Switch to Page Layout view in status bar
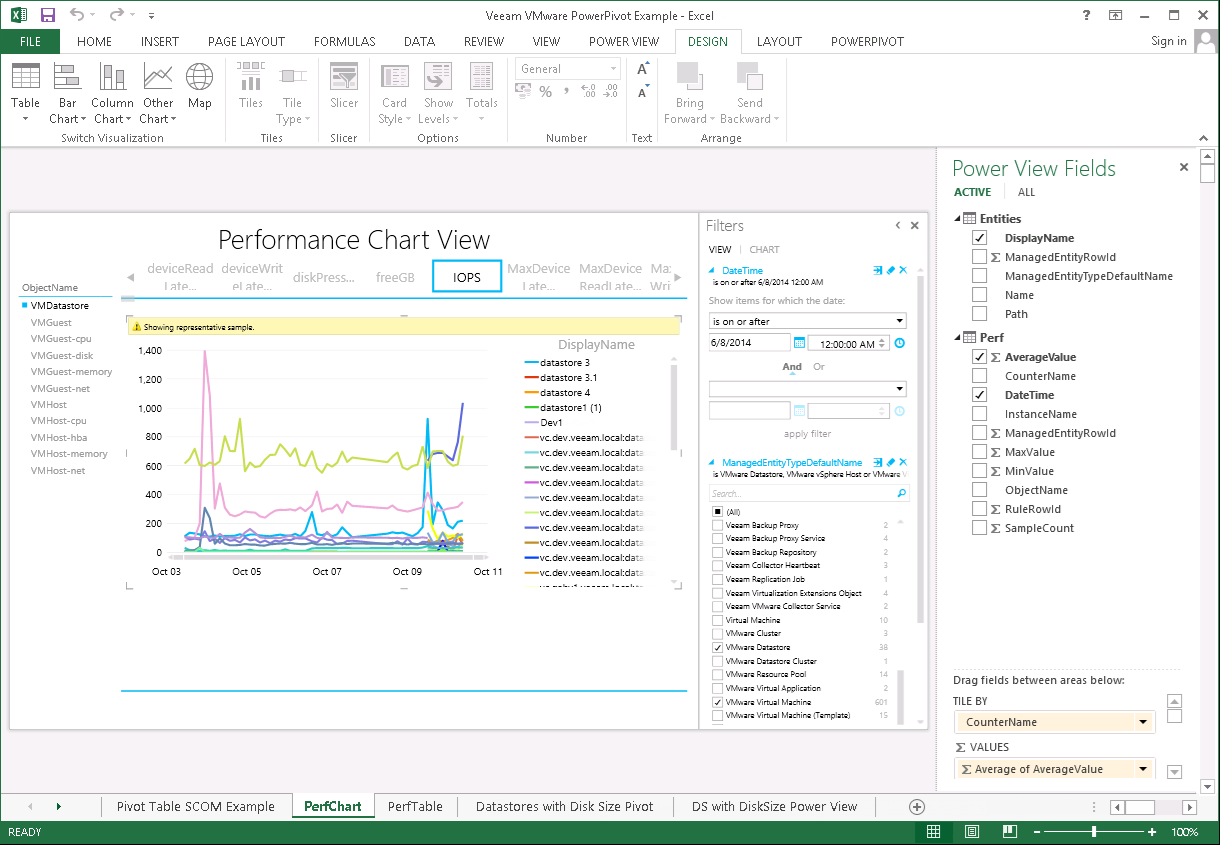1220x845 pixels. click(972, 832)
